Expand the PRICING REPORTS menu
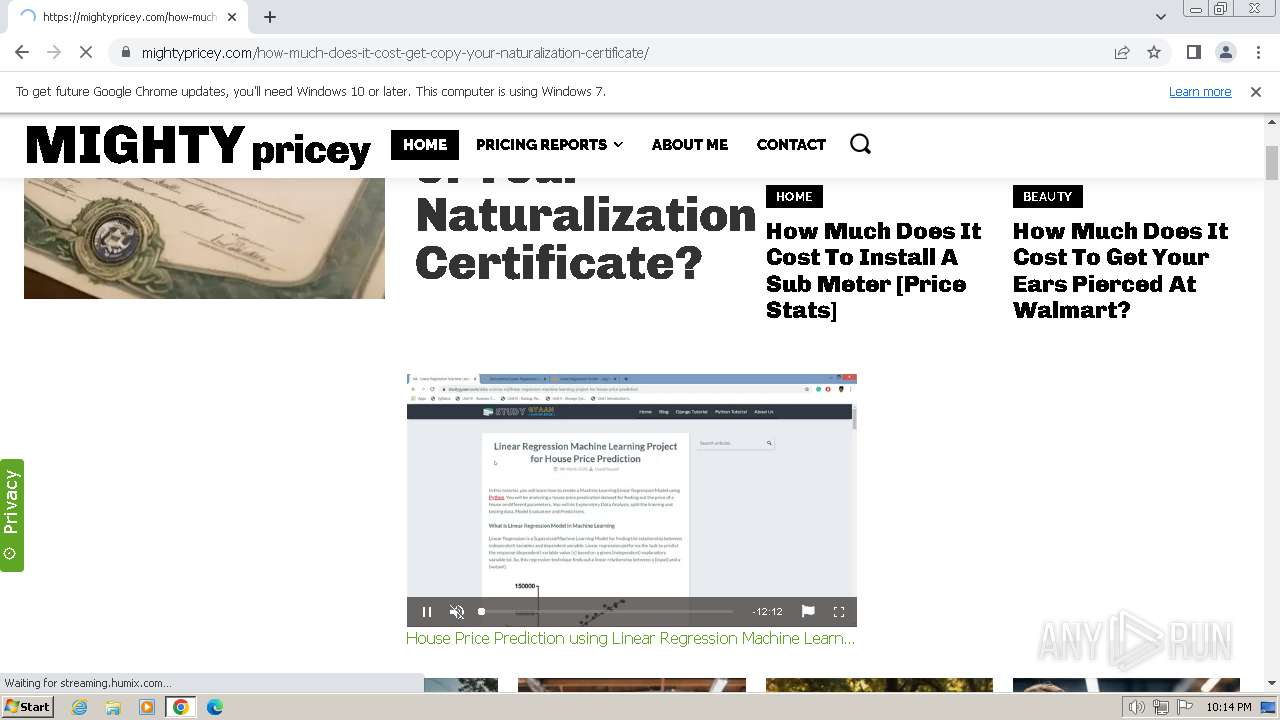This screenshot has width=1280, height=720. tap(549, 144)
